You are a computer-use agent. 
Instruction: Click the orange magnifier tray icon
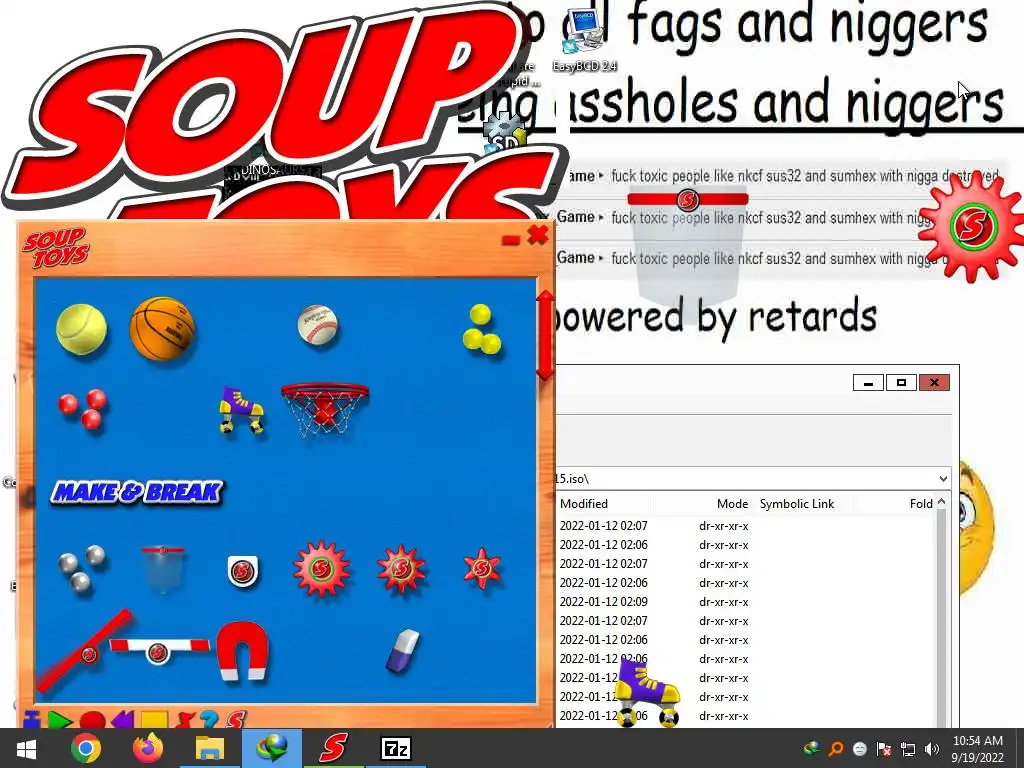836,749
